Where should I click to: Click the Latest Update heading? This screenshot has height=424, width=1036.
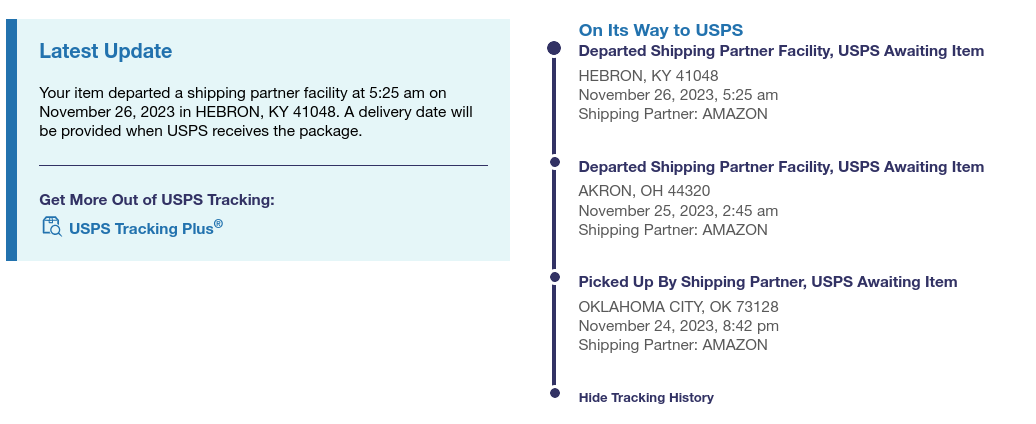coord(105,51)
